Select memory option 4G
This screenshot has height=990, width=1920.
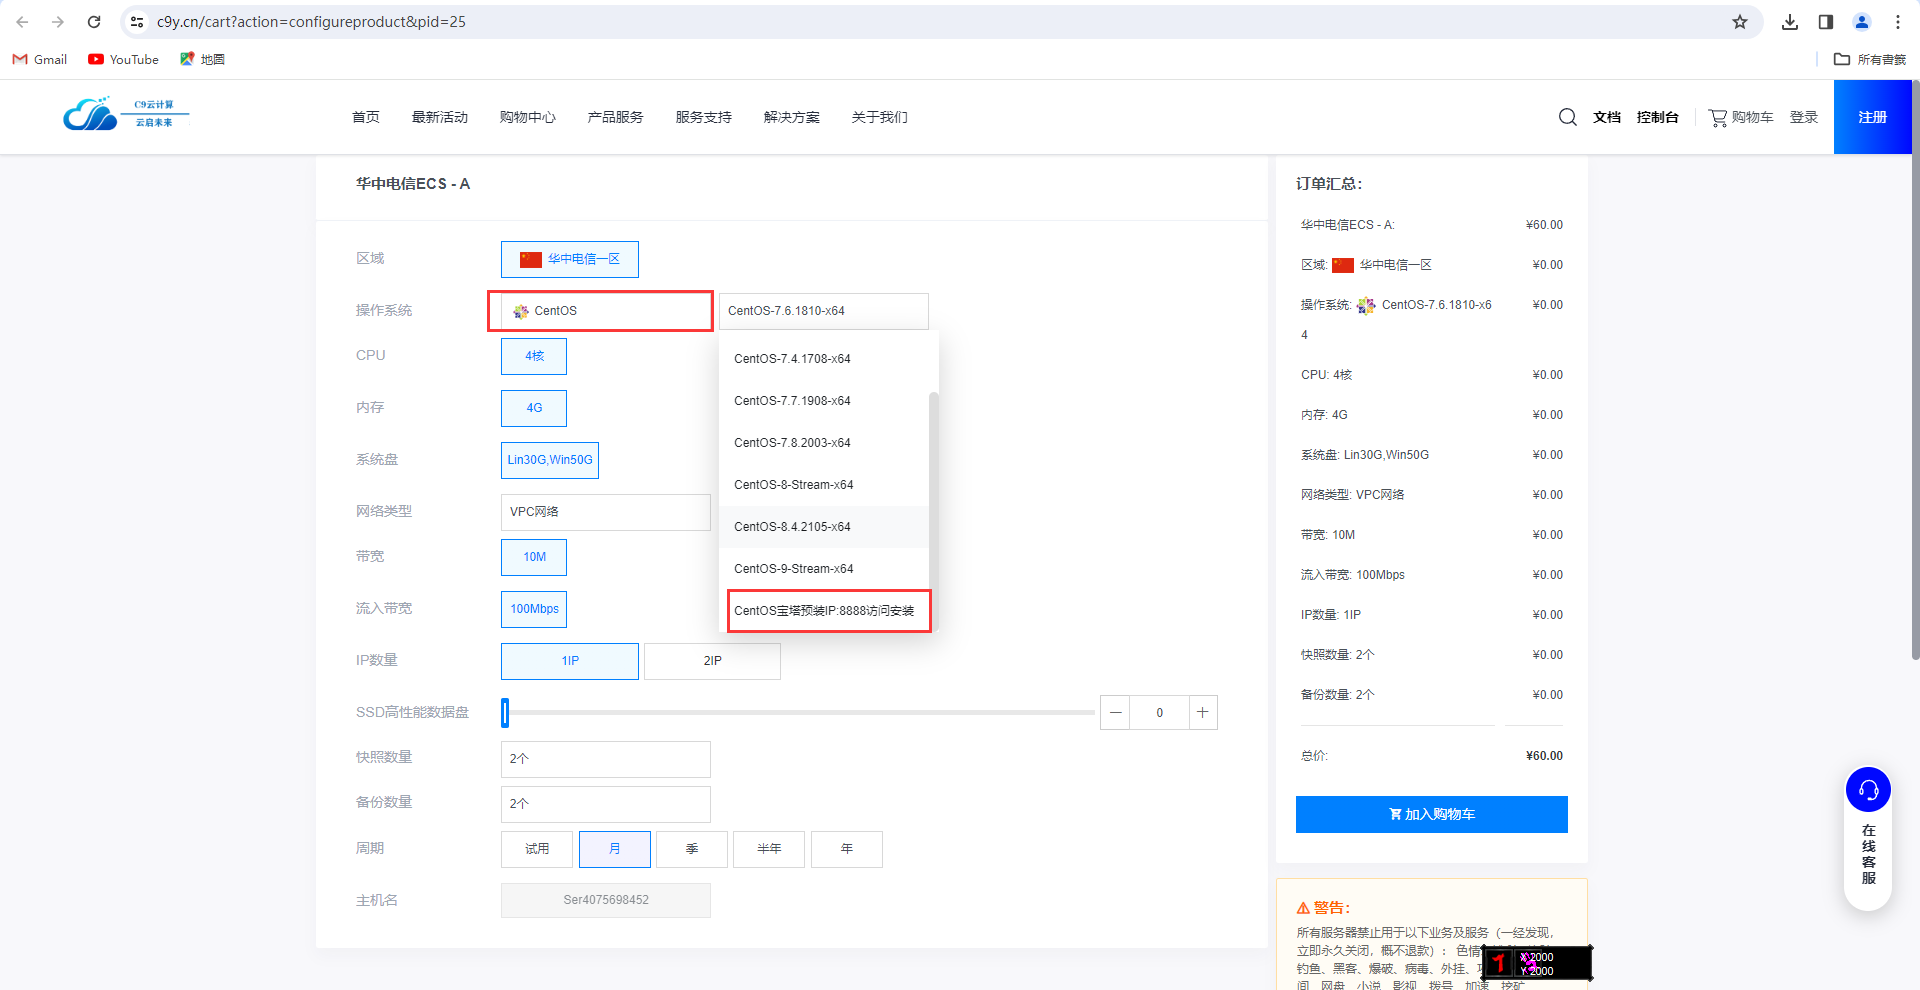click(534, 408)
